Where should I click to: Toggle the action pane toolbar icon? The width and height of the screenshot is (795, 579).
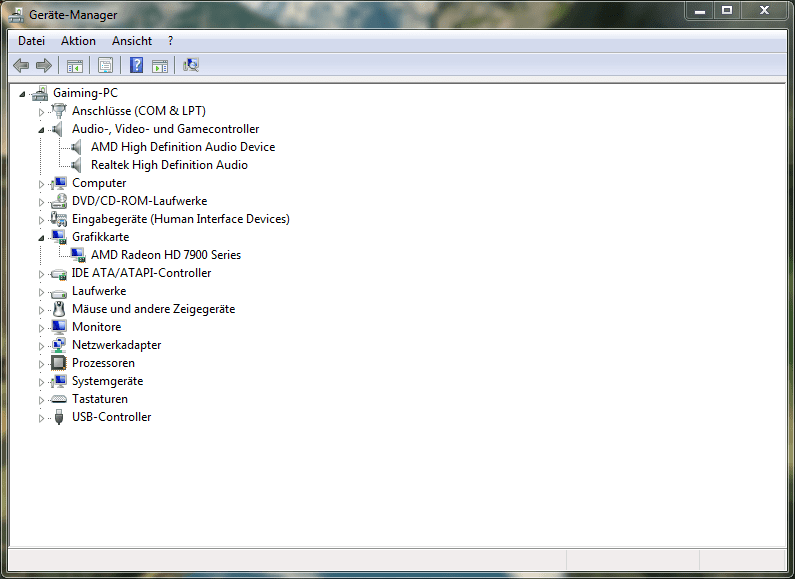pyautogui.click(x=160, y=65)
